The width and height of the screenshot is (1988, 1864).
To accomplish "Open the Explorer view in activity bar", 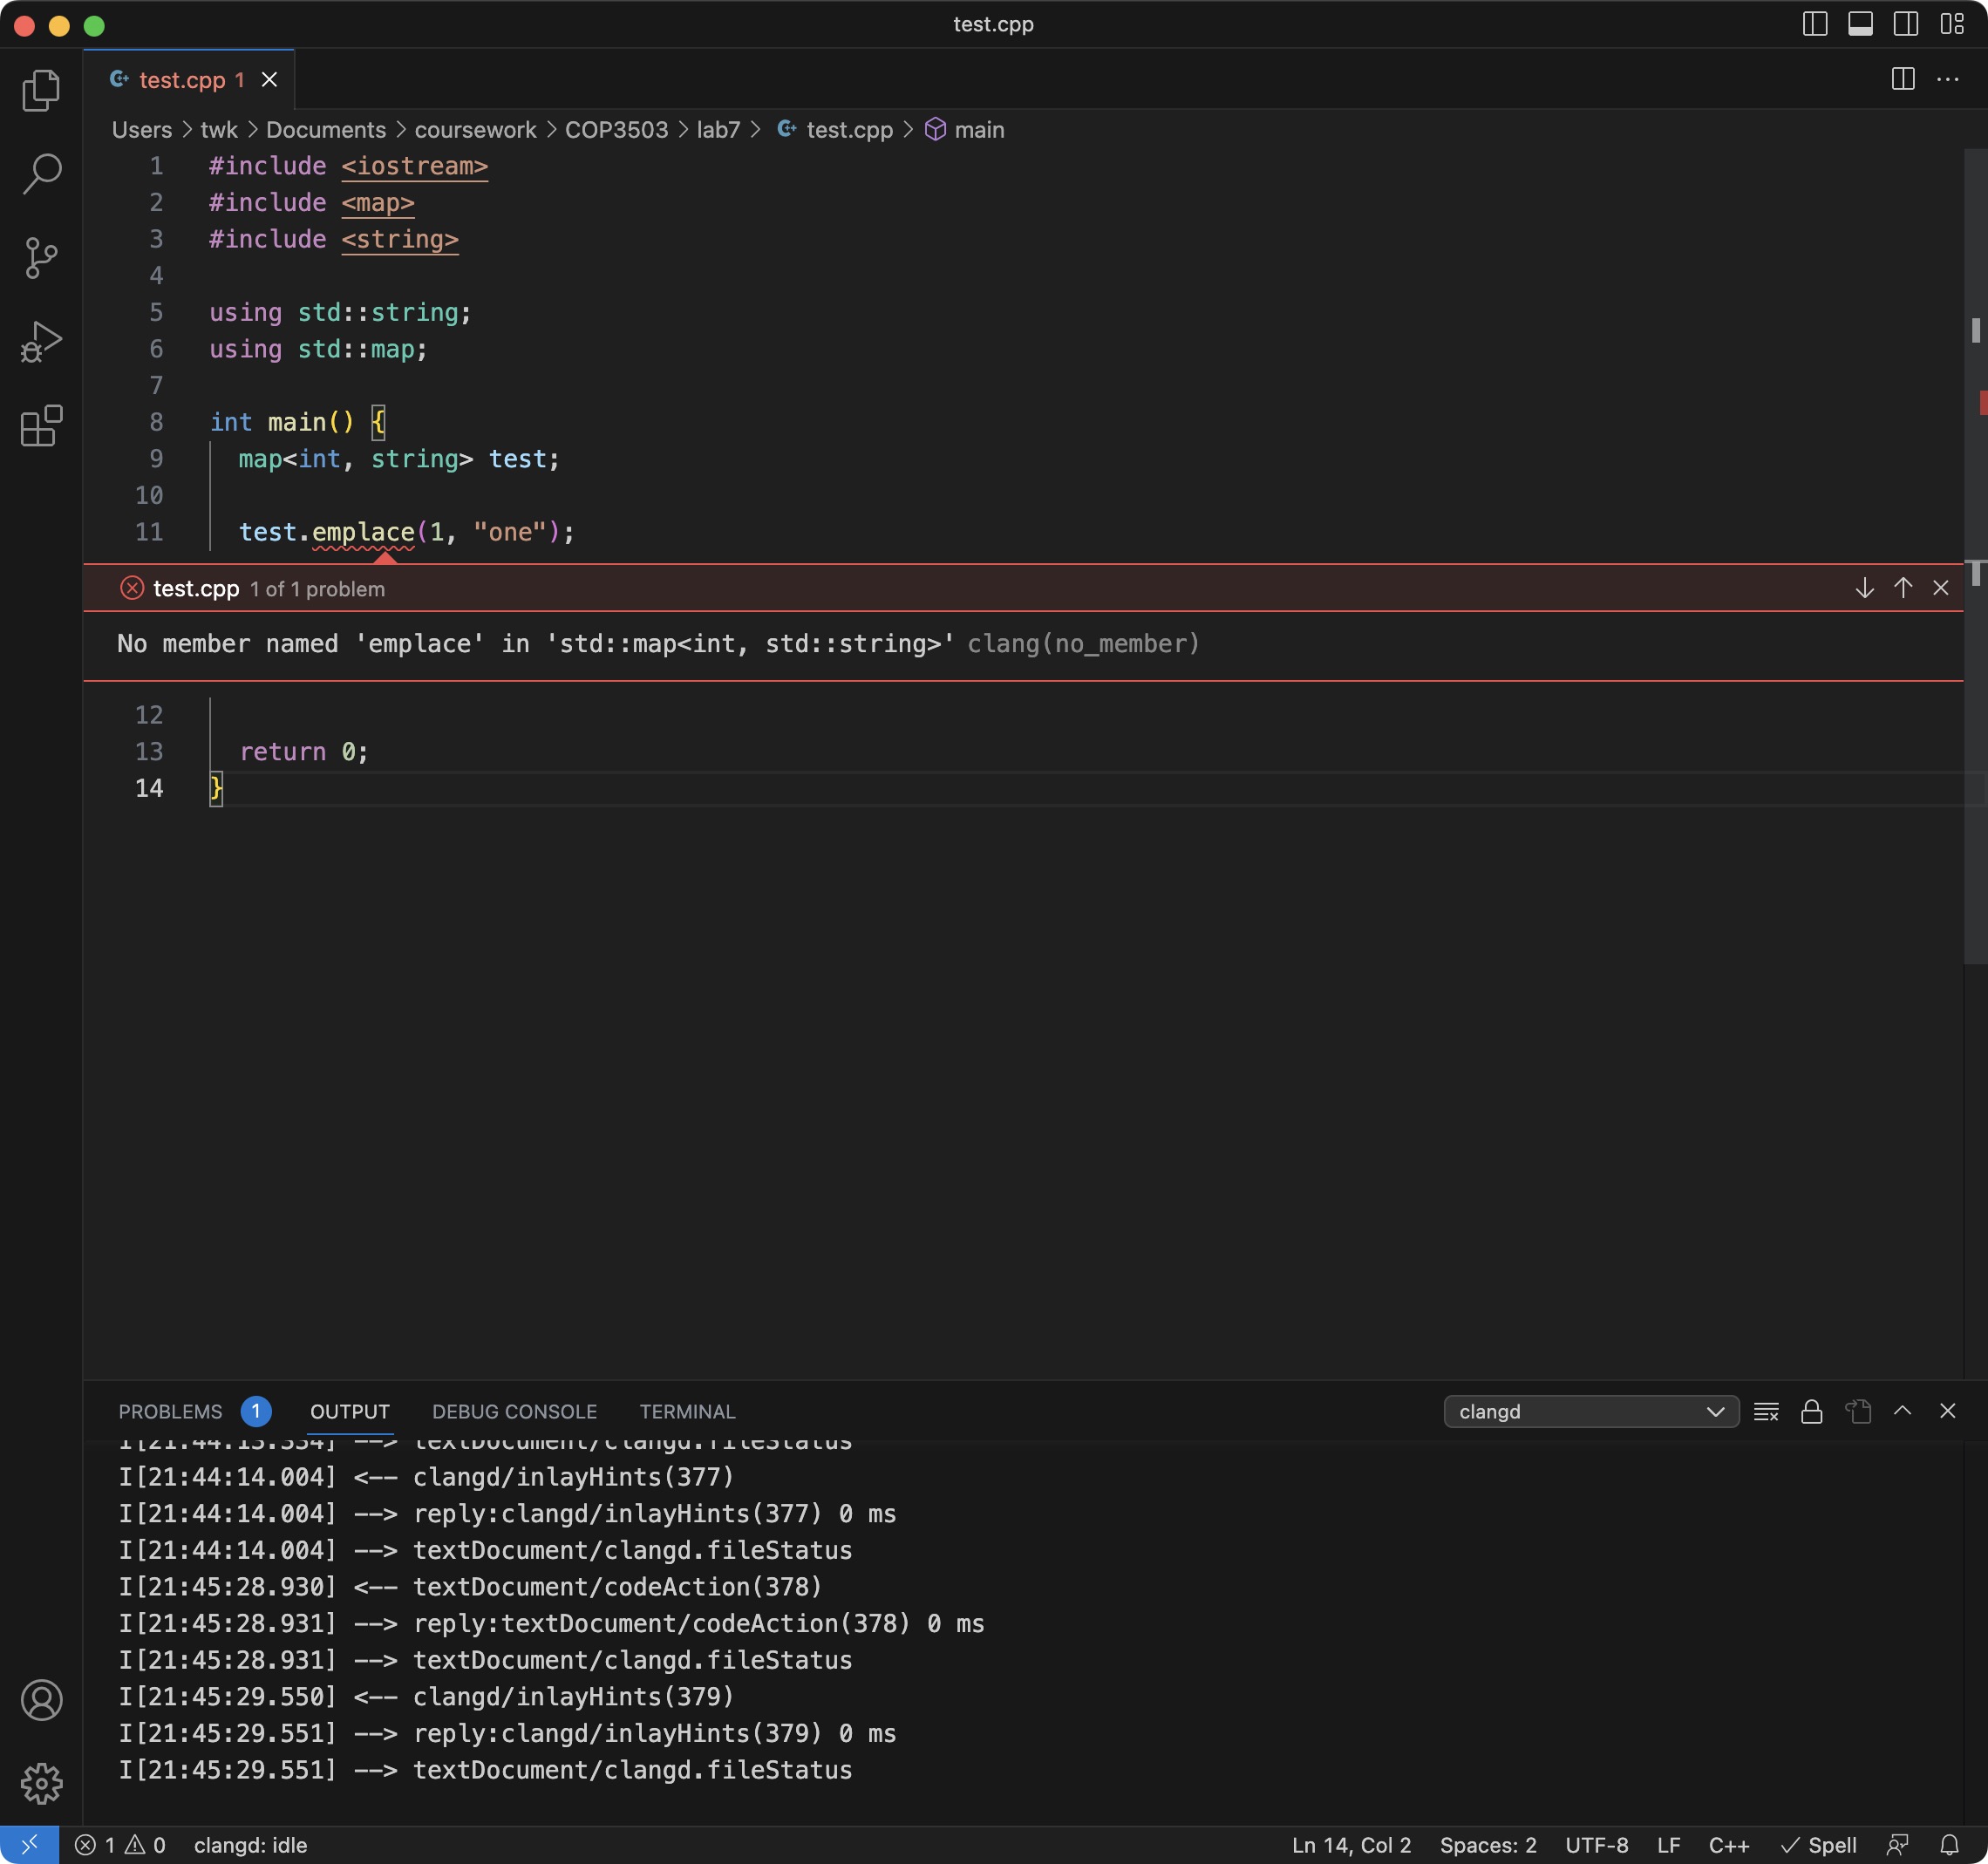I will coord(41,90).
